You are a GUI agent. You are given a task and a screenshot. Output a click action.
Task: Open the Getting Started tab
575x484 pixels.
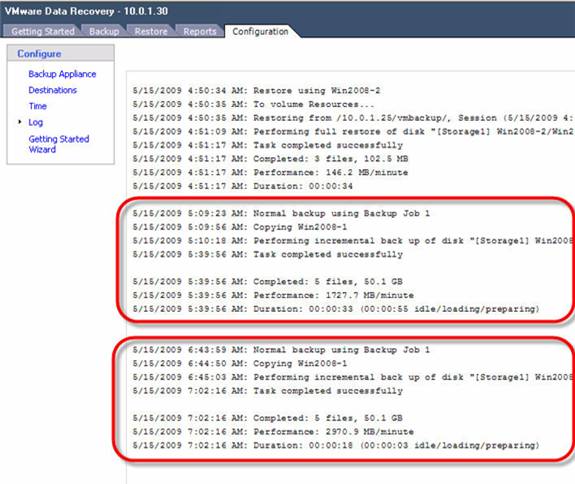point(43,32)
